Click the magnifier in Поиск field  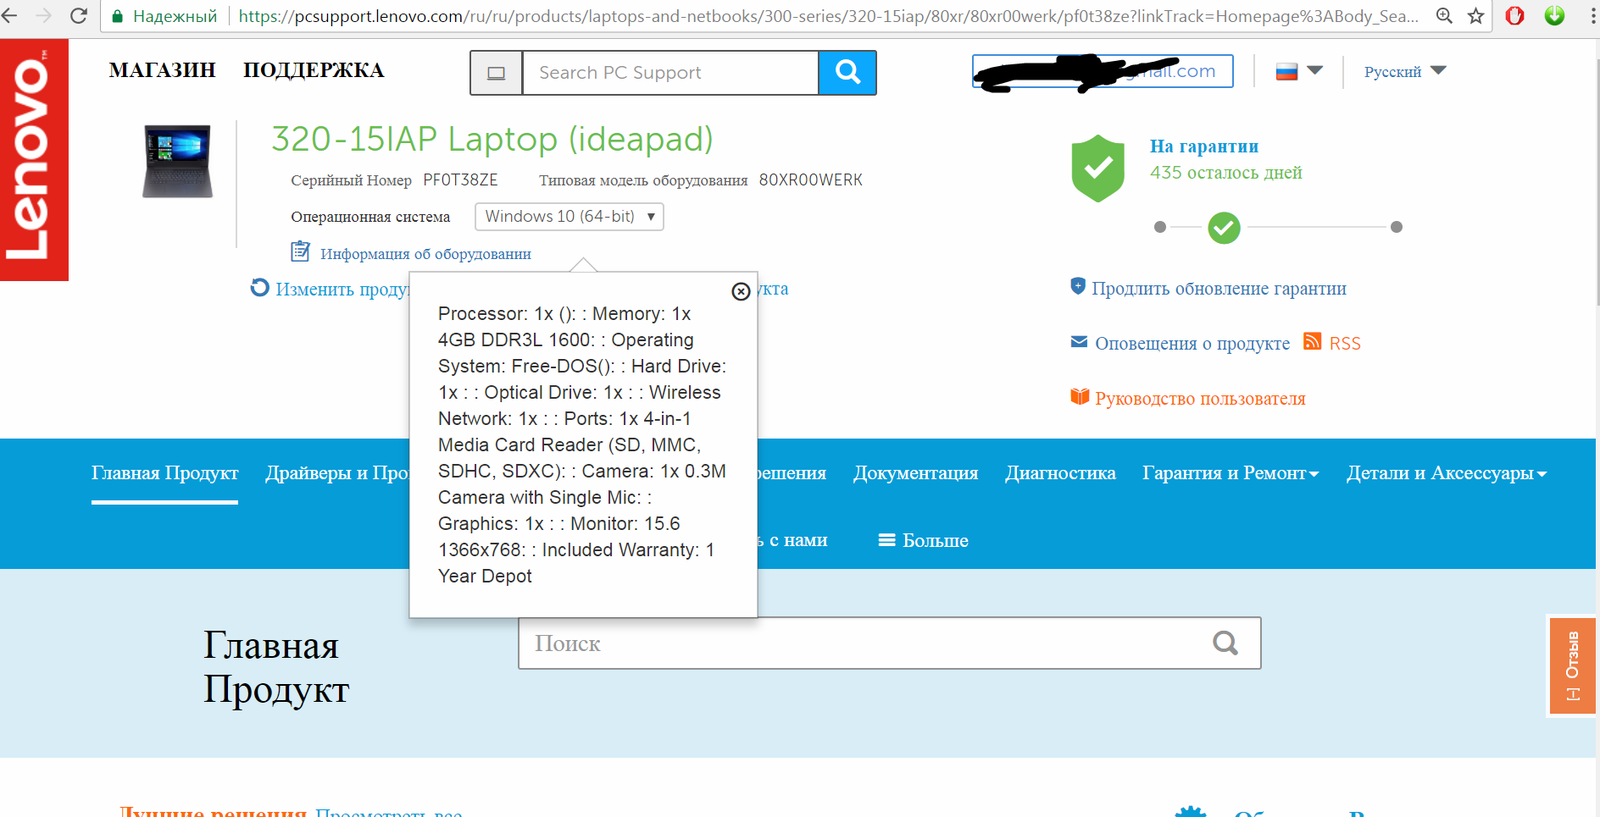tap(1225, 643)
